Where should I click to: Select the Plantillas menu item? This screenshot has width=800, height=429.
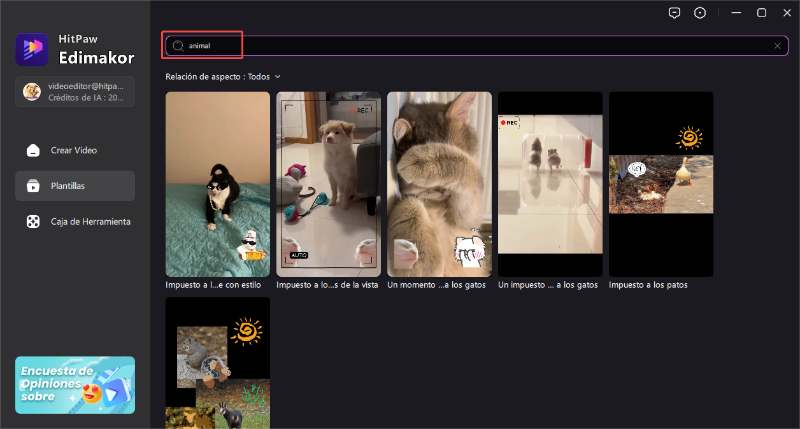75,185
